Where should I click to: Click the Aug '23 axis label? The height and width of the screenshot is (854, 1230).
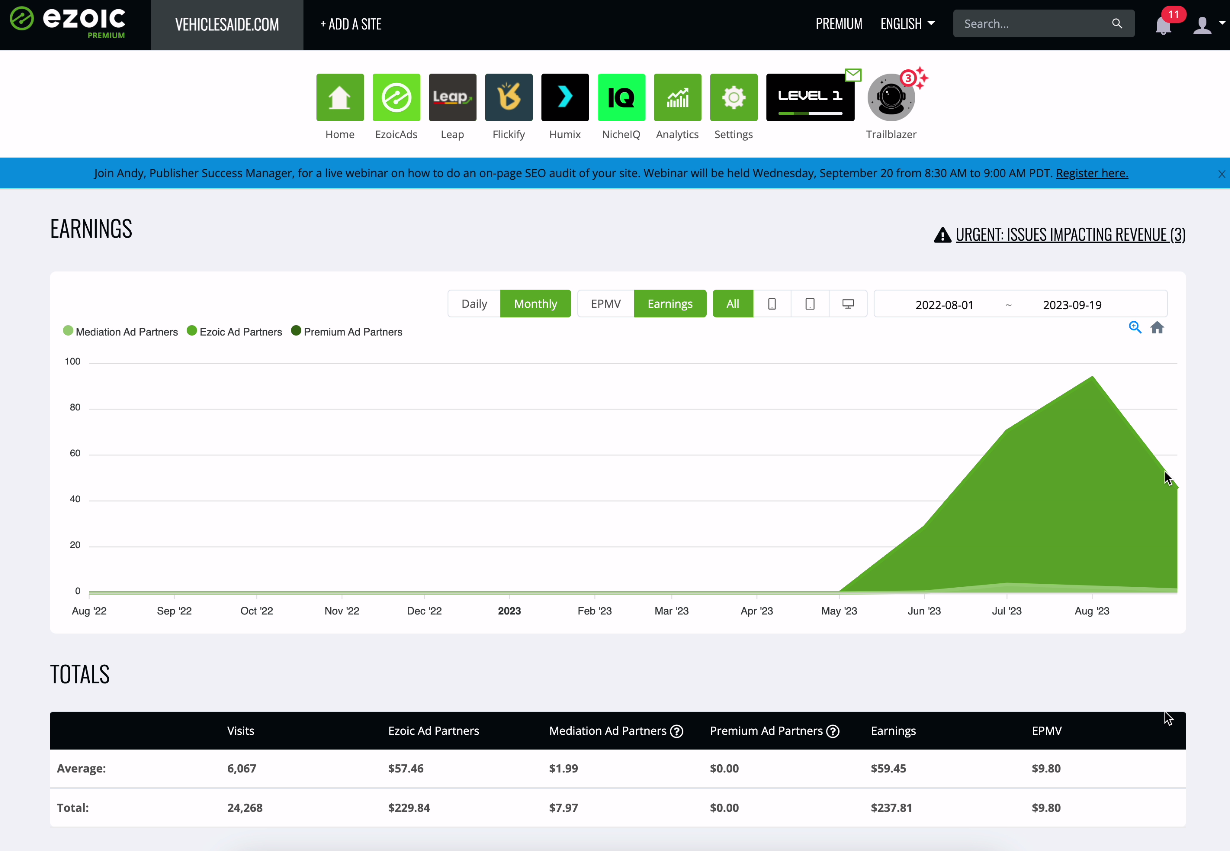[1092, 611]
